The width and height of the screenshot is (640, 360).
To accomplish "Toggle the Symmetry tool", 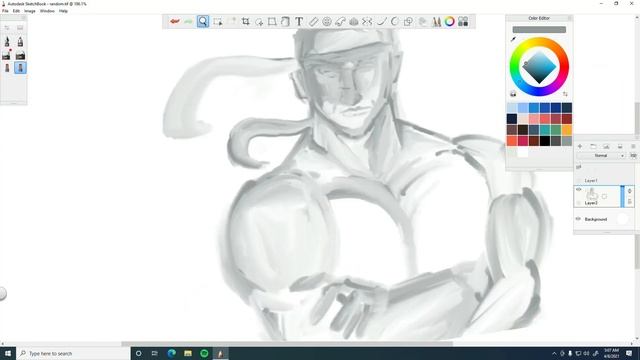I will (367, 22).
